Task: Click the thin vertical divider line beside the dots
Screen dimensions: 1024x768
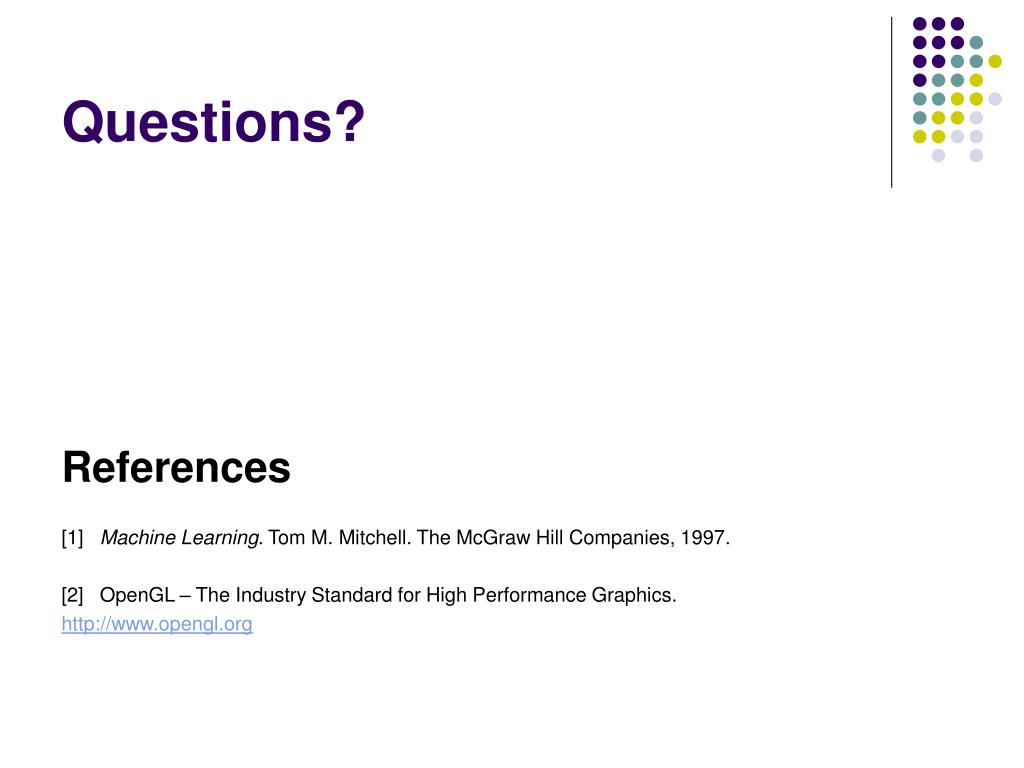Action: (891, 103)
